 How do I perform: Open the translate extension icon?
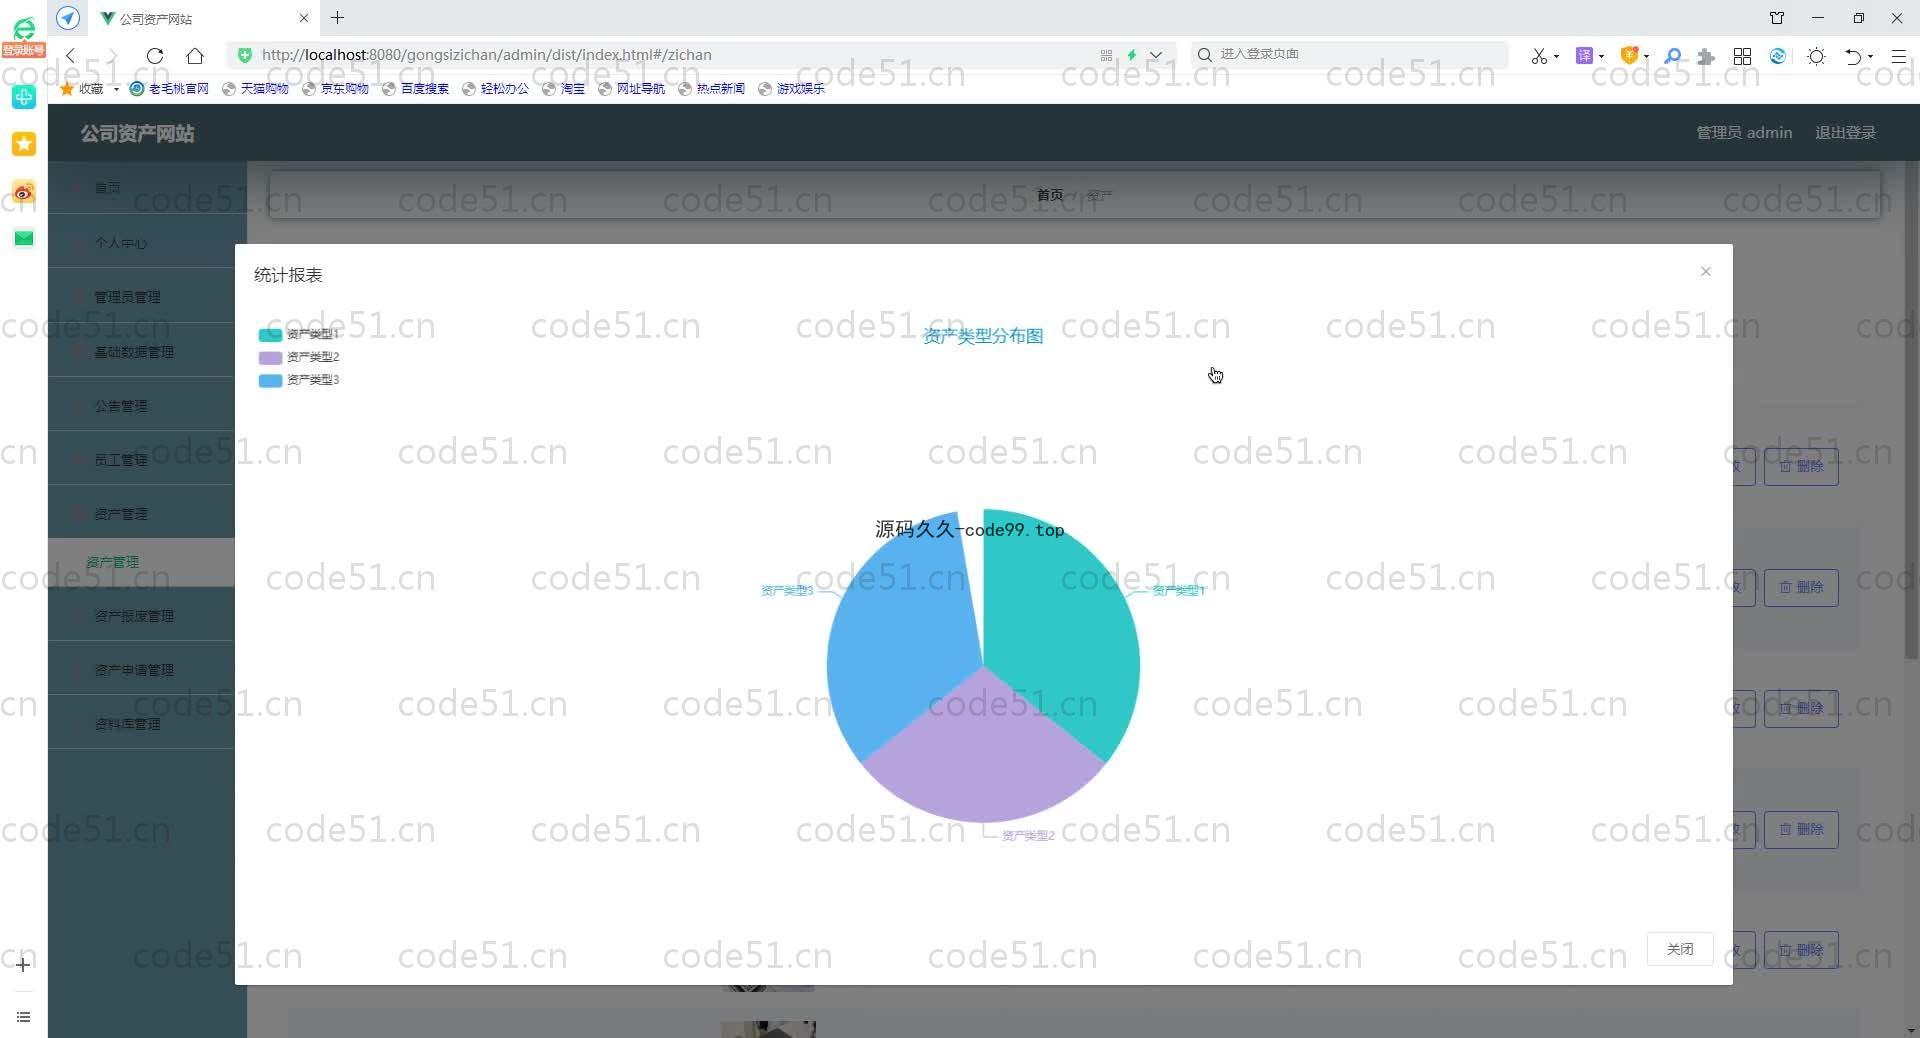coord(1584,56)
